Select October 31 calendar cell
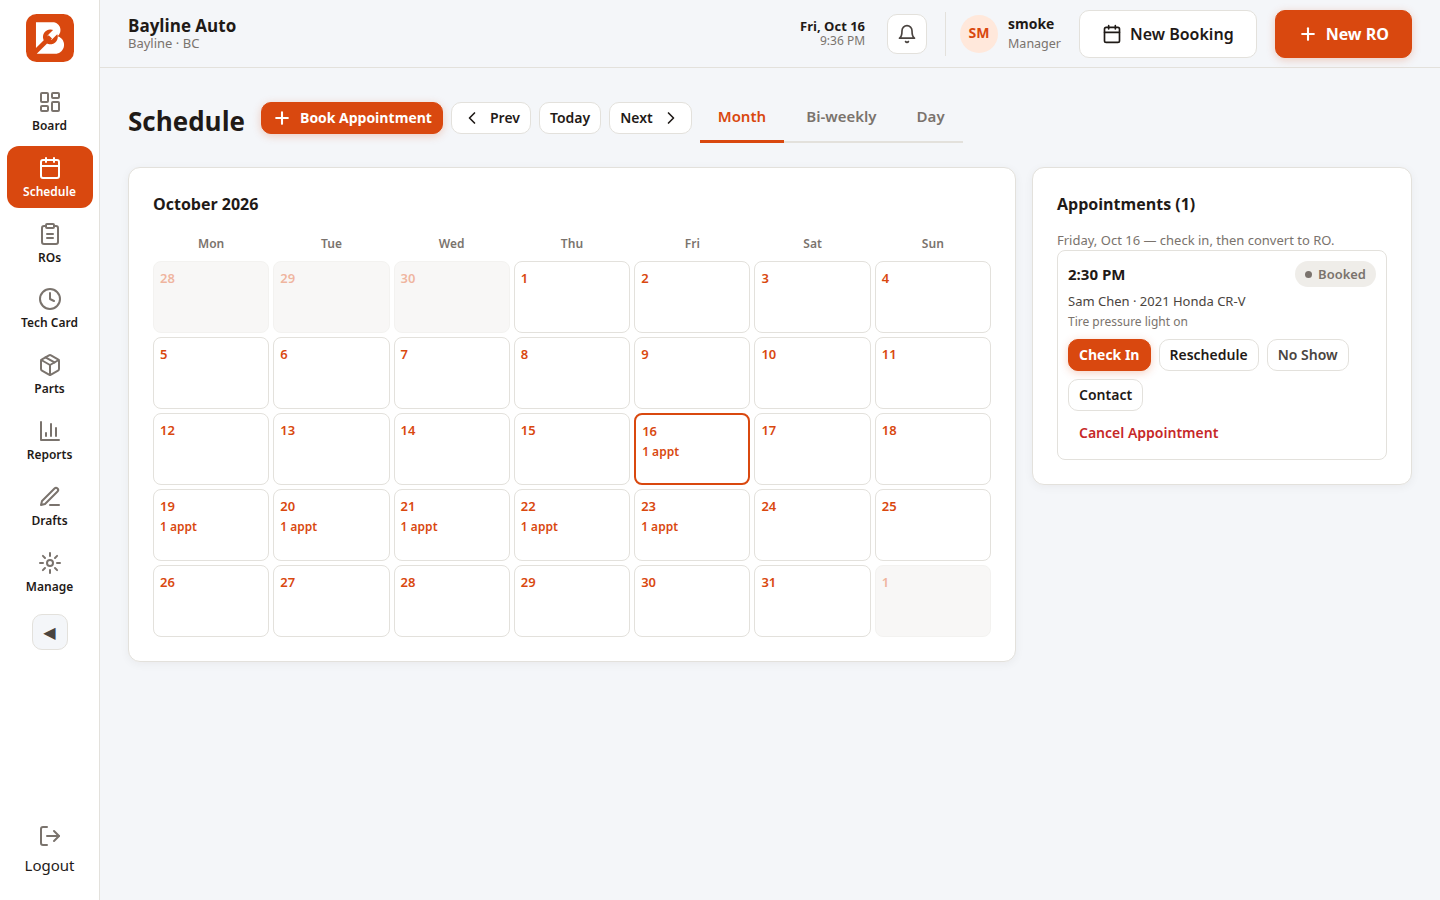The width and height of the screenshot is (1440, 900). [x=812, y=601]
